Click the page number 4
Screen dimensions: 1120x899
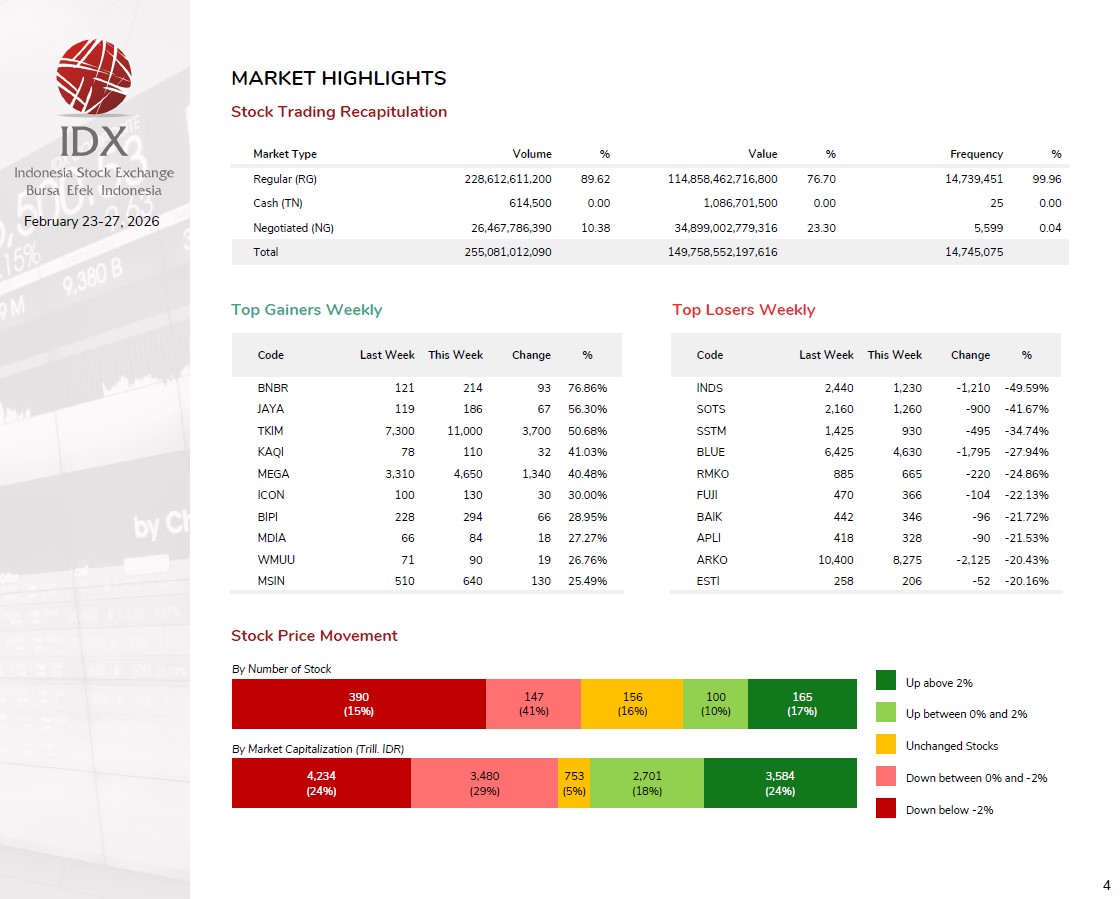(x=1106, y=884)
